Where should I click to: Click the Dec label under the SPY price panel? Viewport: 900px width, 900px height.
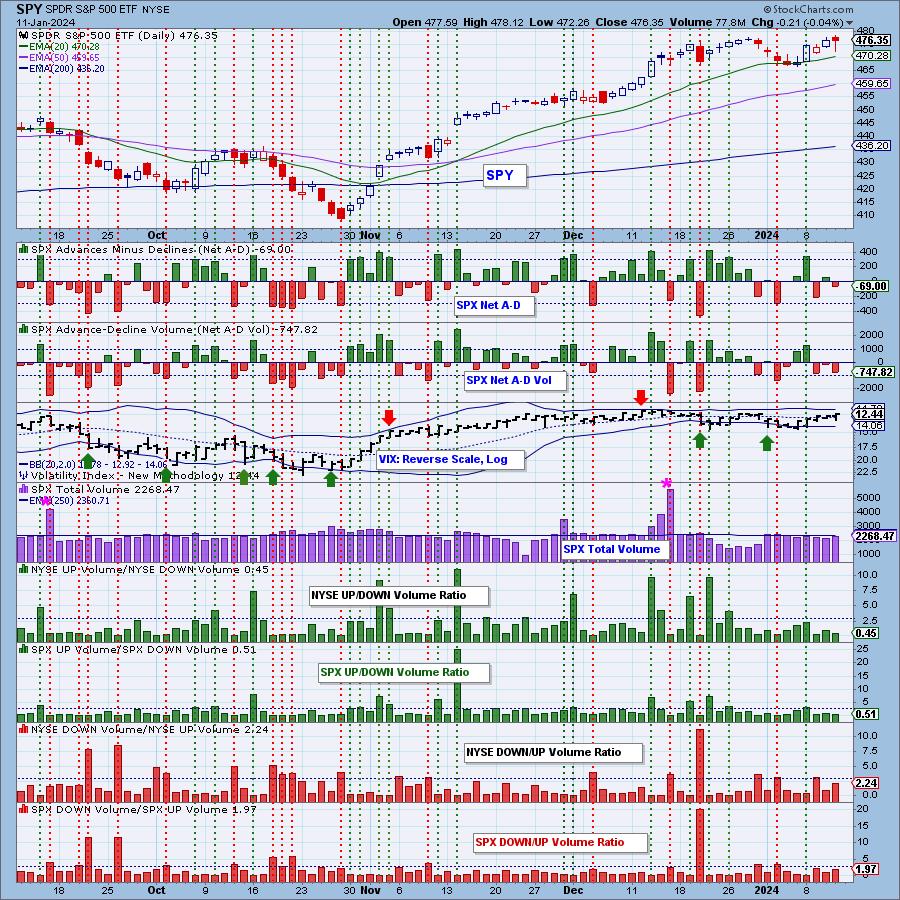(x=573, y=235)
